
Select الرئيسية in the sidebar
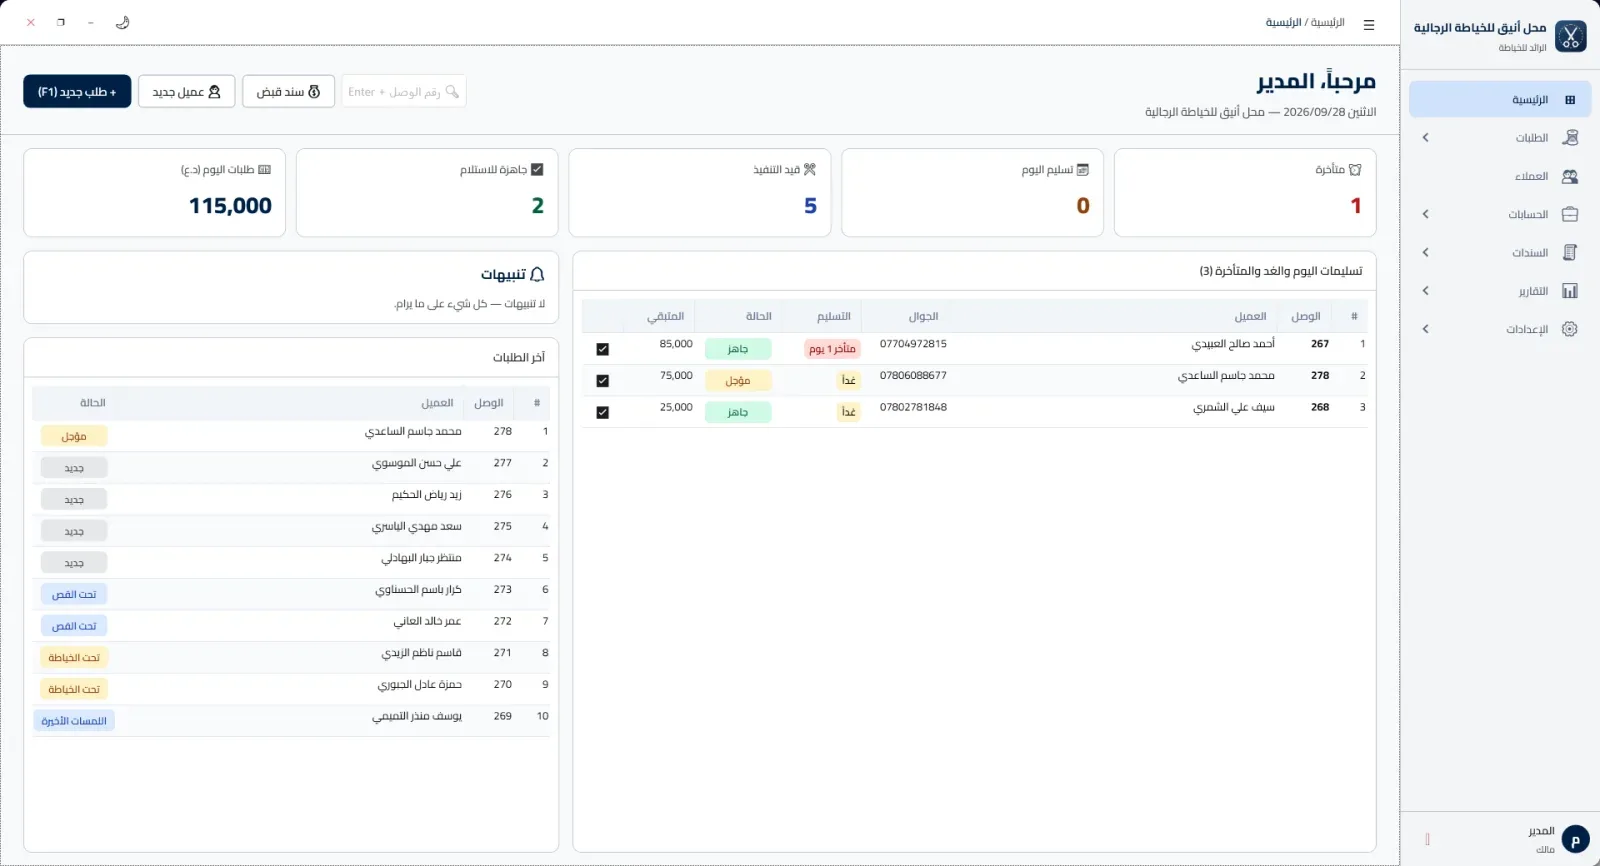click(x=1500, y=100)
